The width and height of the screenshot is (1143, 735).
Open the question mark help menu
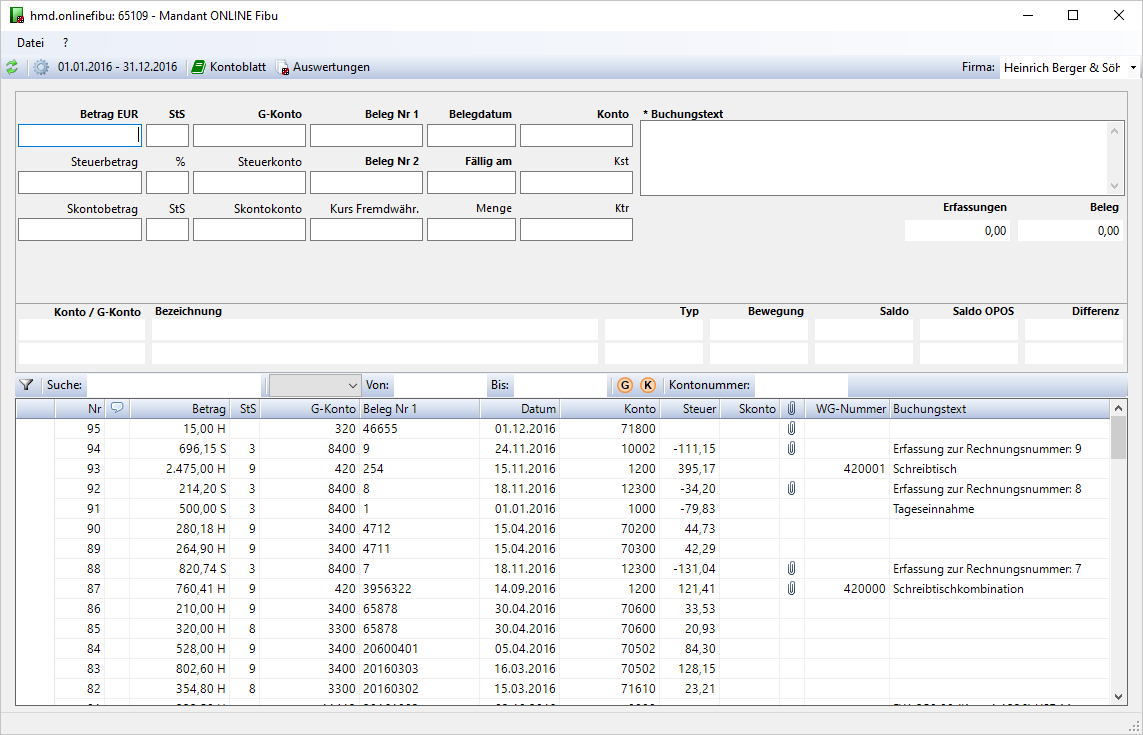[66, 43]
